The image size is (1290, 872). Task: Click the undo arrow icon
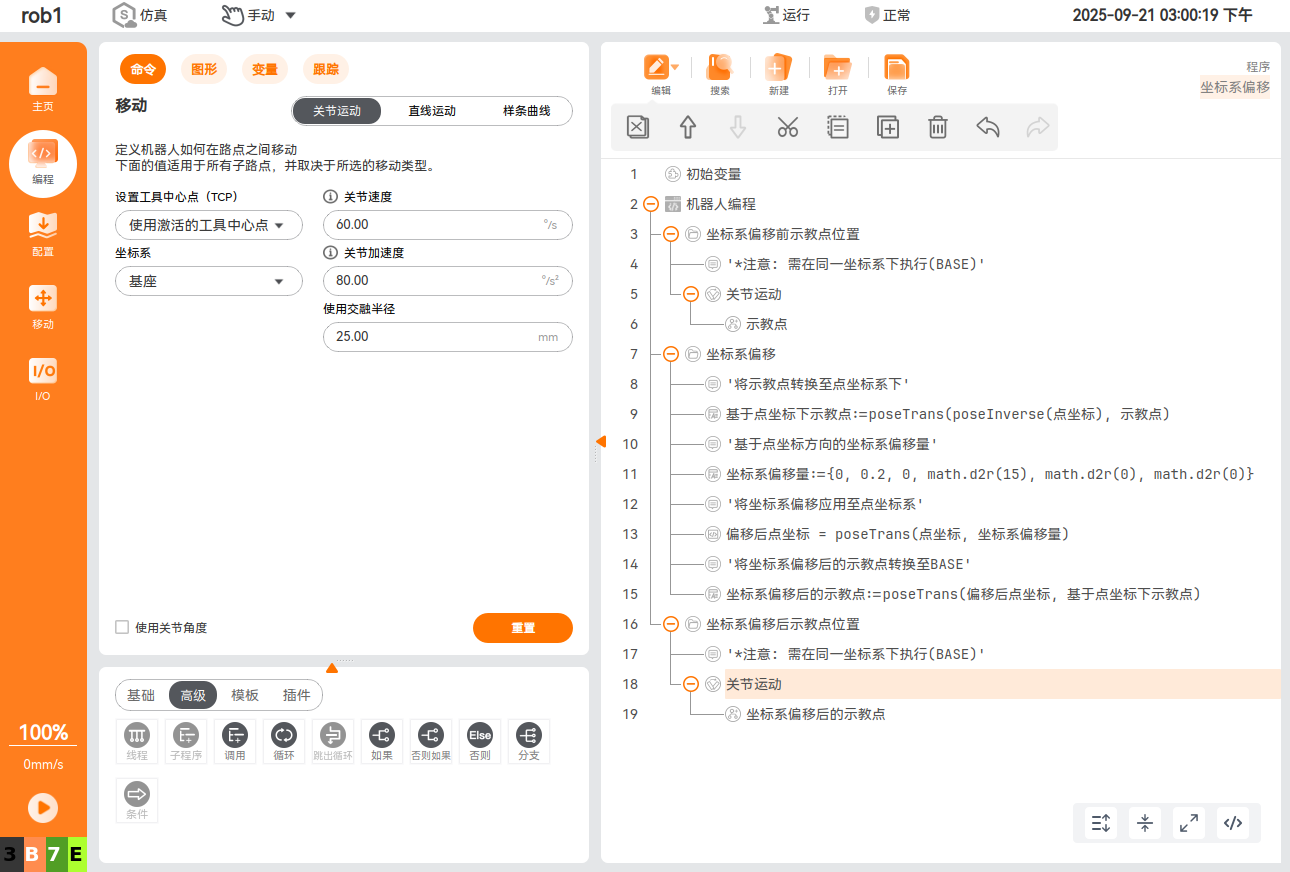(987, 127)
